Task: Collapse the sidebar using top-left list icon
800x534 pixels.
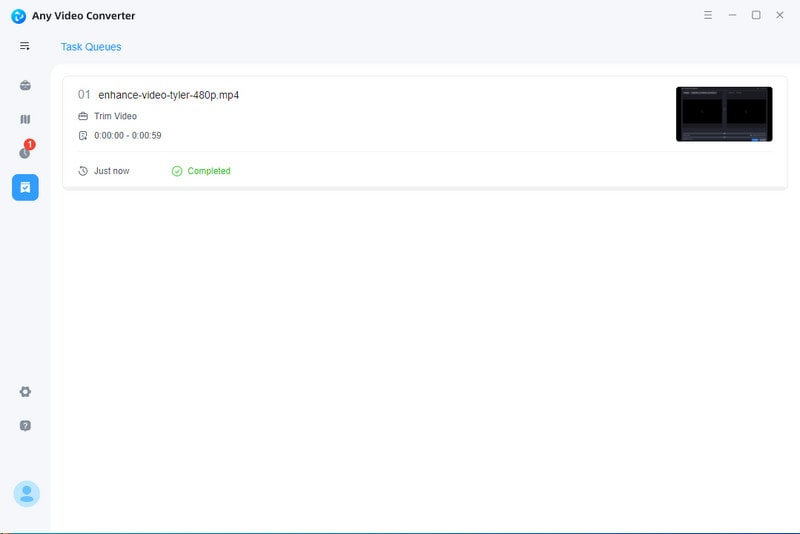Action: 25,46
